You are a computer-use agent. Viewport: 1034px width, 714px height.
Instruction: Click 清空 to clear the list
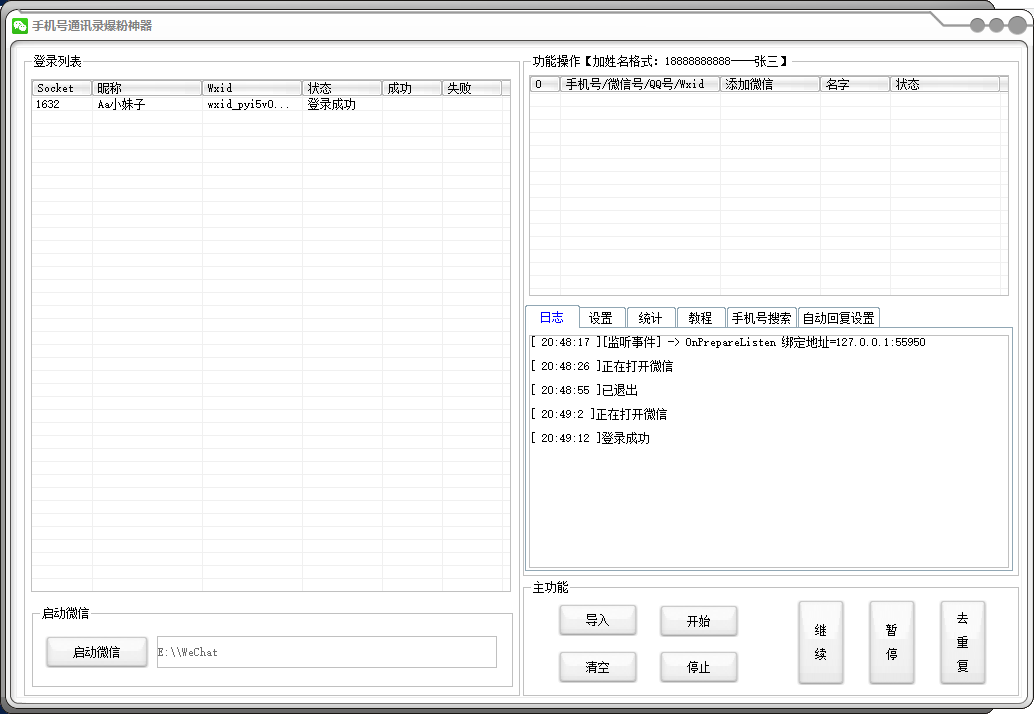[598, 667]
